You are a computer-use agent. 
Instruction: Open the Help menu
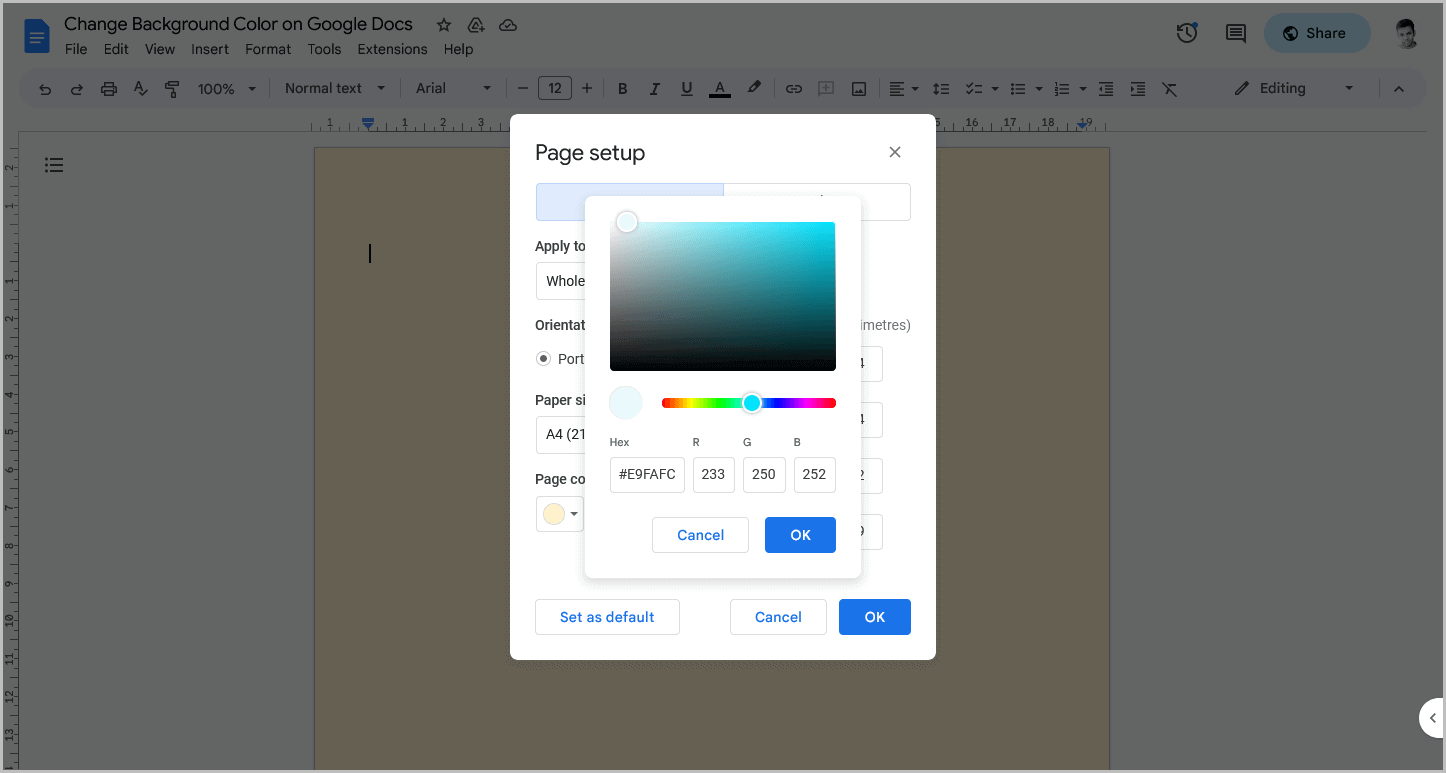point(458,49)
